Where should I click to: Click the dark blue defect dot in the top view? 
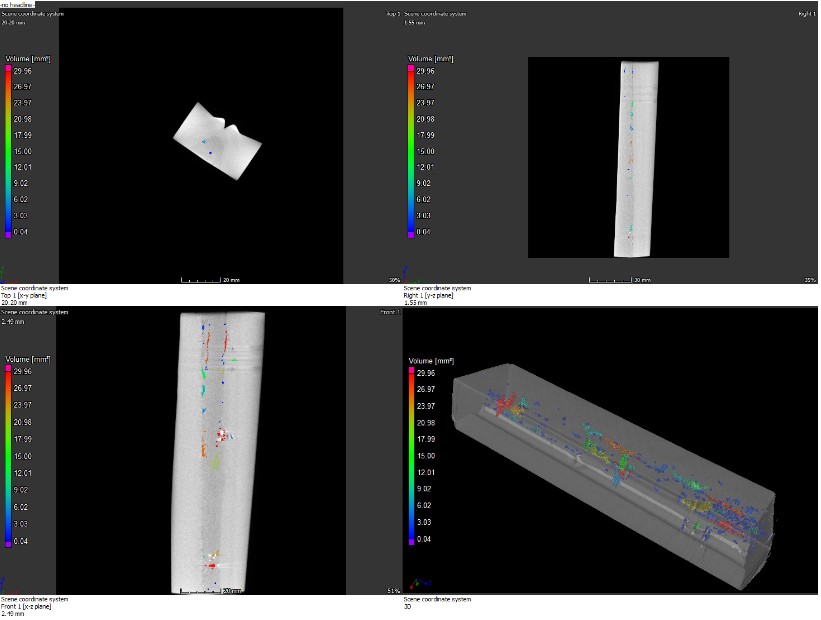pyautogui.click(x=210, y=152)
